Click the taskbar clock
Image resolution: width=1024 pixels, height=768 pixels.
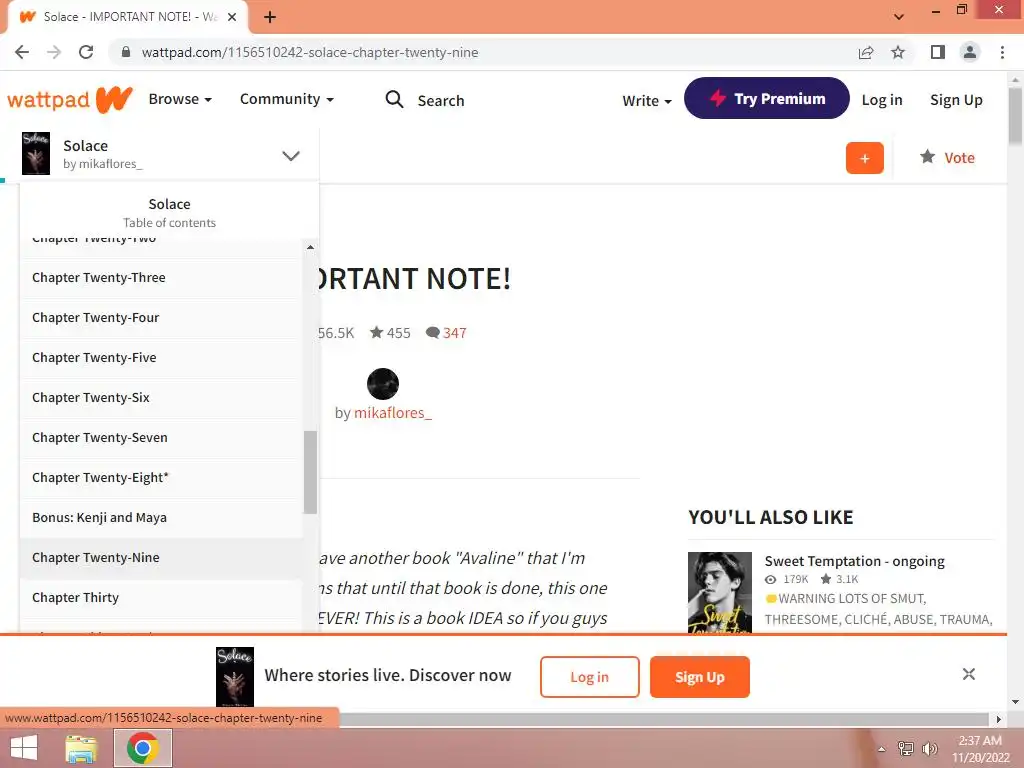click(980, 748)
